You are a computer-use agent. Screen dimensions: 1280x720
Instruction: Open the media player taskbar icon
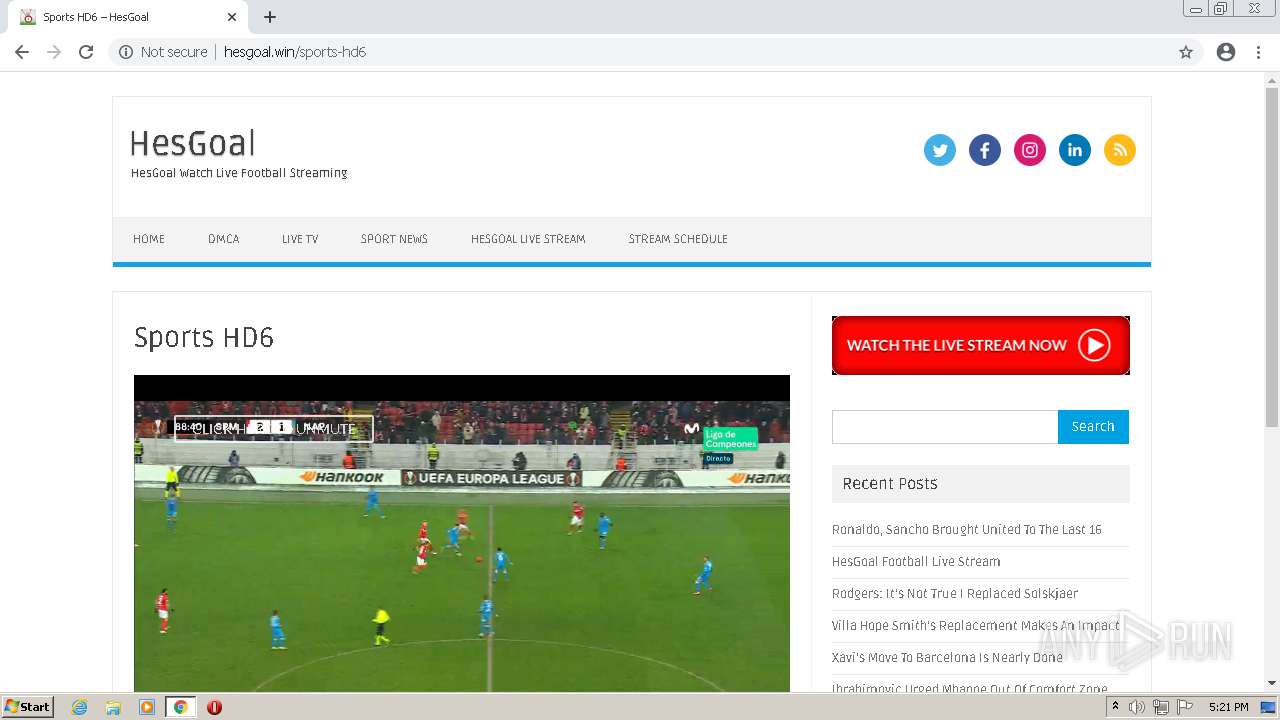(147, 707)
